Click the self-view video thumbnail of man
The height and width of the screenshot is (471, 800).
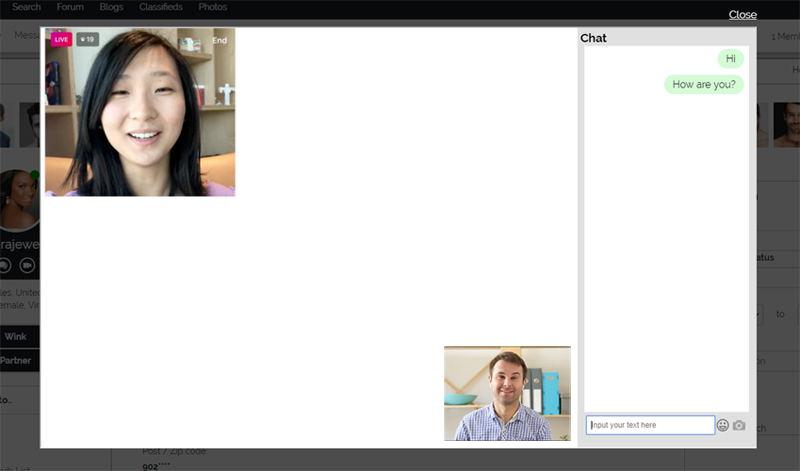click(507, 393)
